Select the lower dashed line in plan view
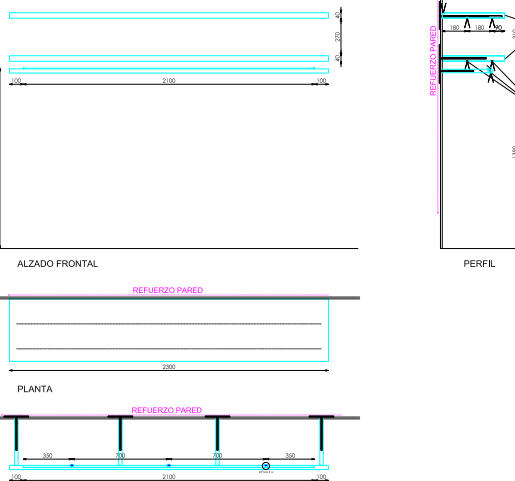The image size is (515, 481). tap(169, 349)
